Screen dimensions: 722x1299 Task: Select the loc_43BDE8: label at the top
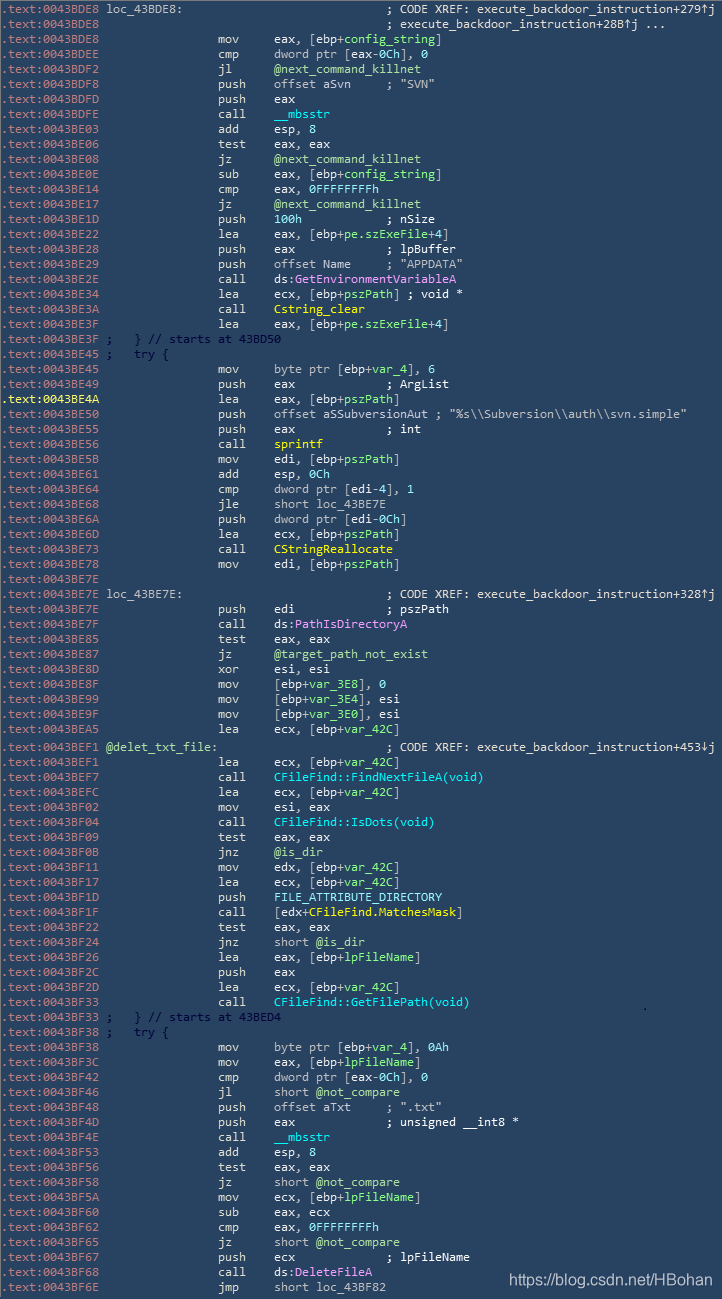coord(144,9)
